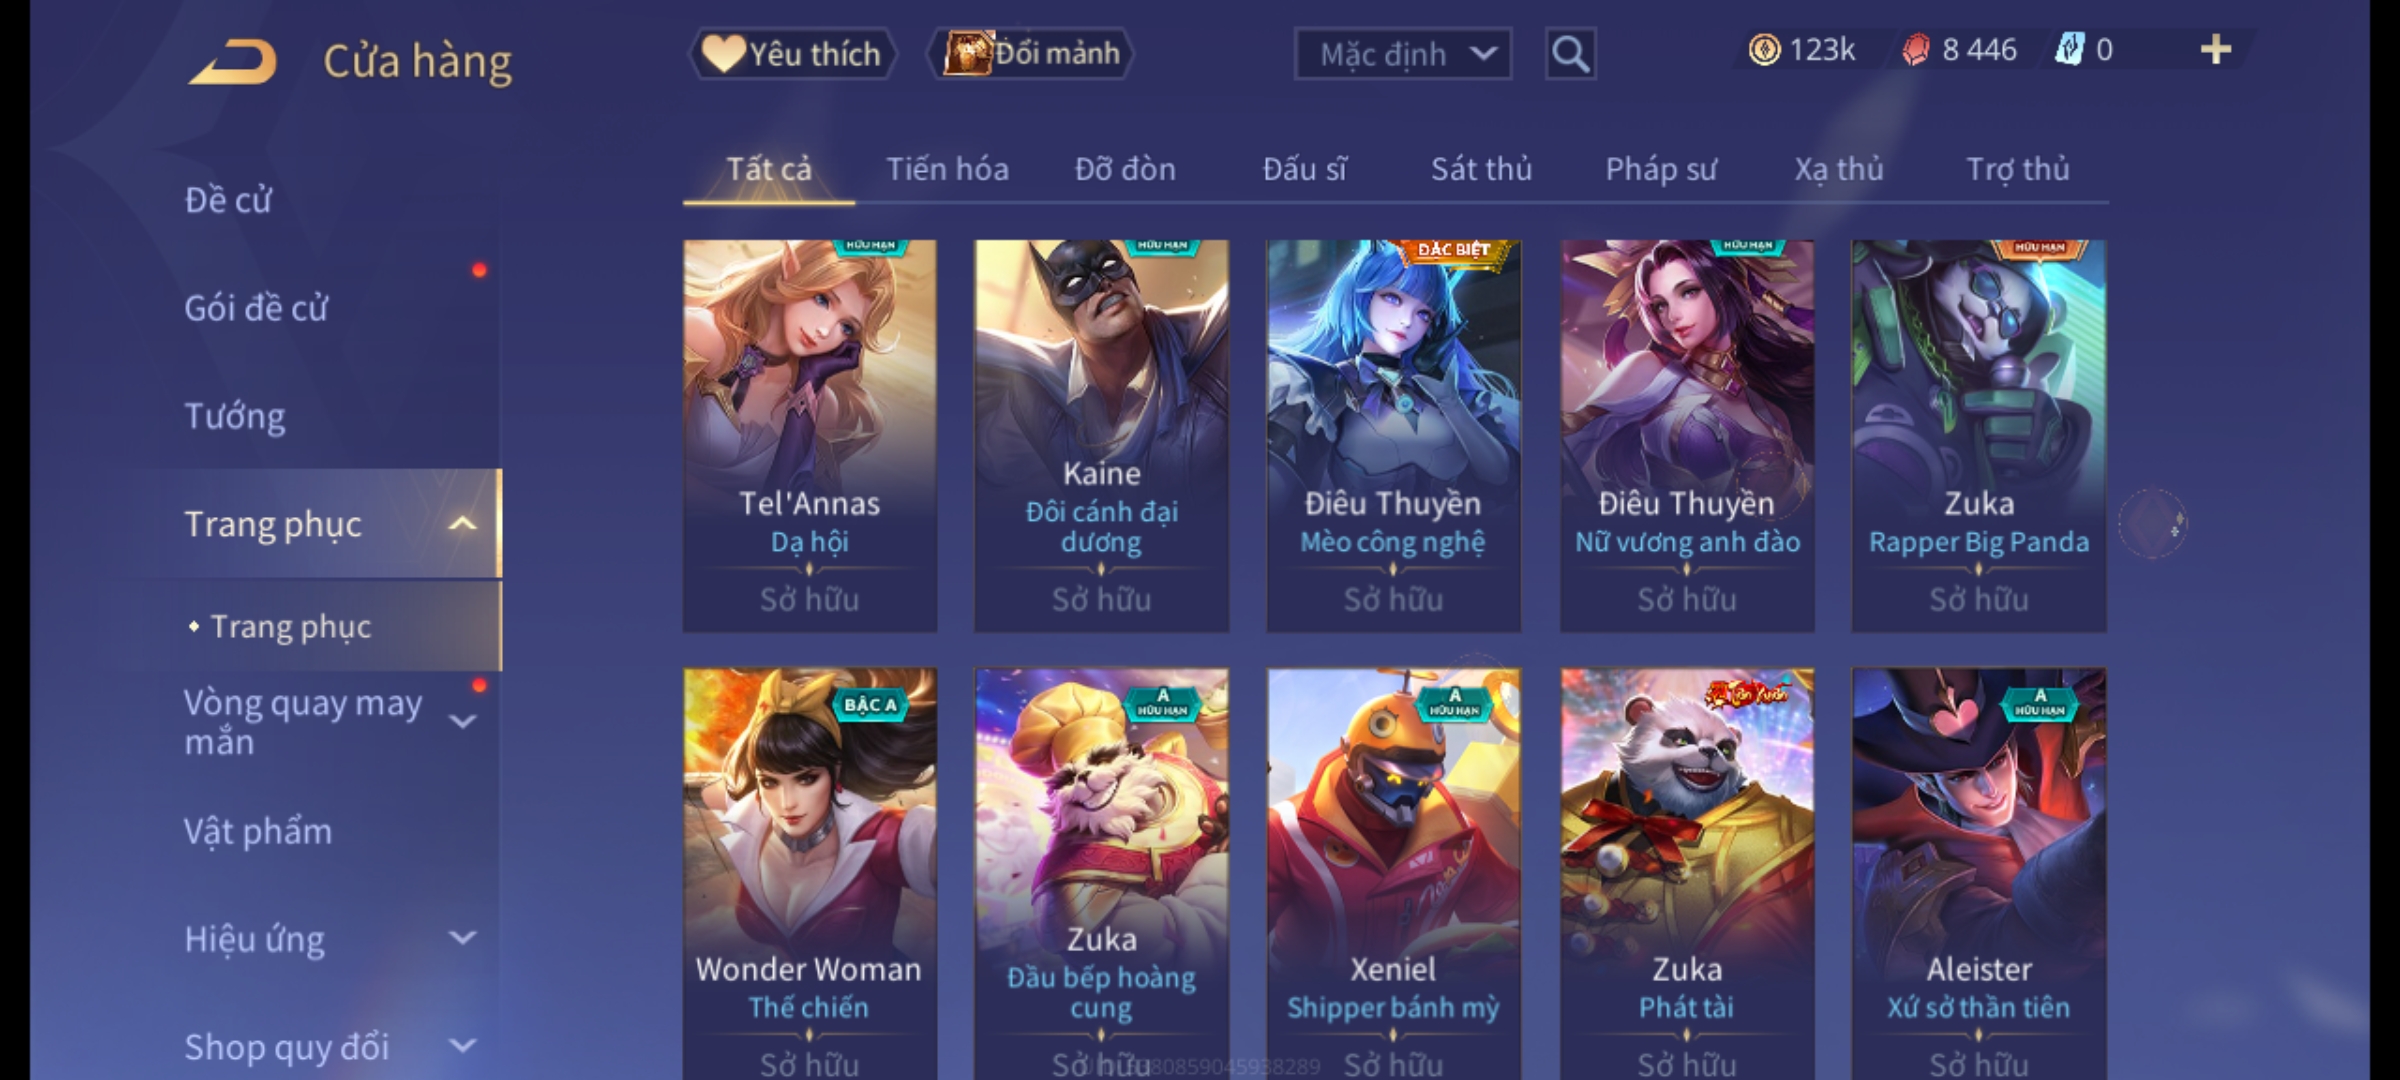The width and height of the screenshot is (2400, 1080).
Task: Tap the gold coin icon showing 123k
Action: [1764, 50]
